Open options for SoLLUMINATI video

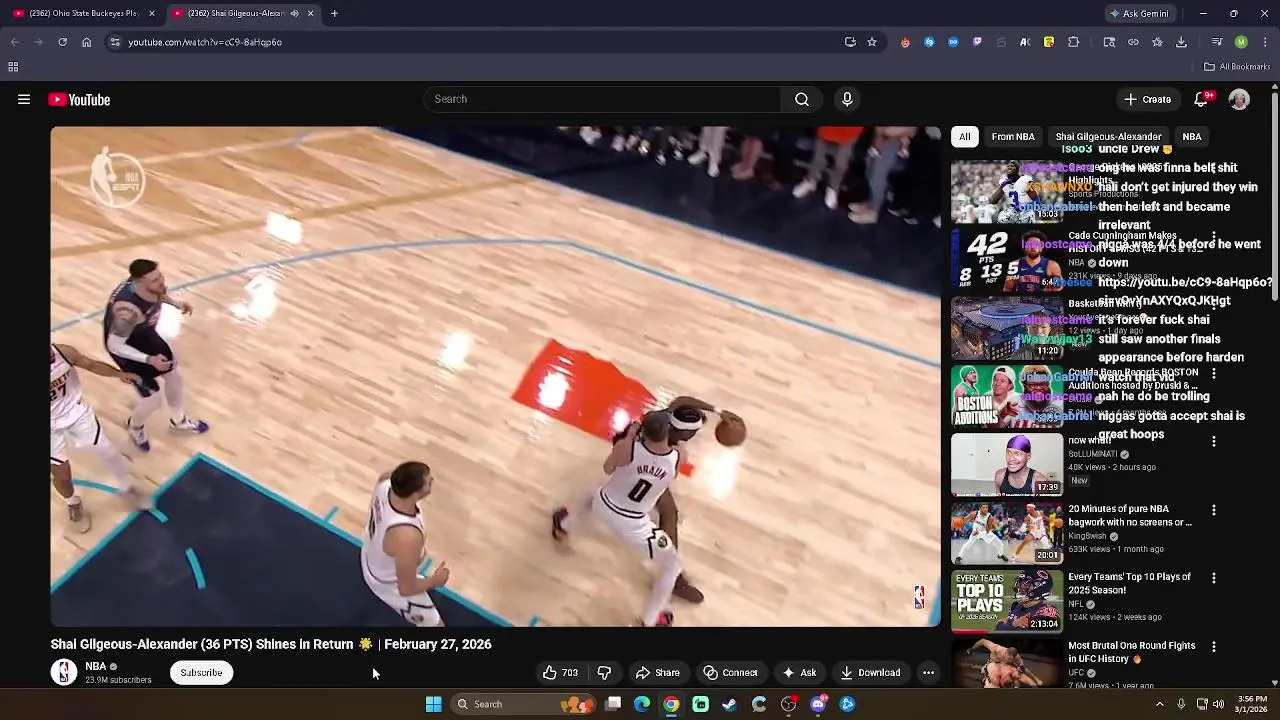[1214, 441]
